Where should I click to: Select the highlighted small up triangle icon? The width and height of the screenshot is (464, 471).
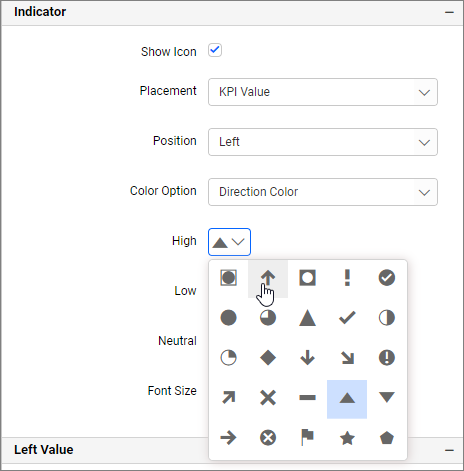tap(347, 399)
